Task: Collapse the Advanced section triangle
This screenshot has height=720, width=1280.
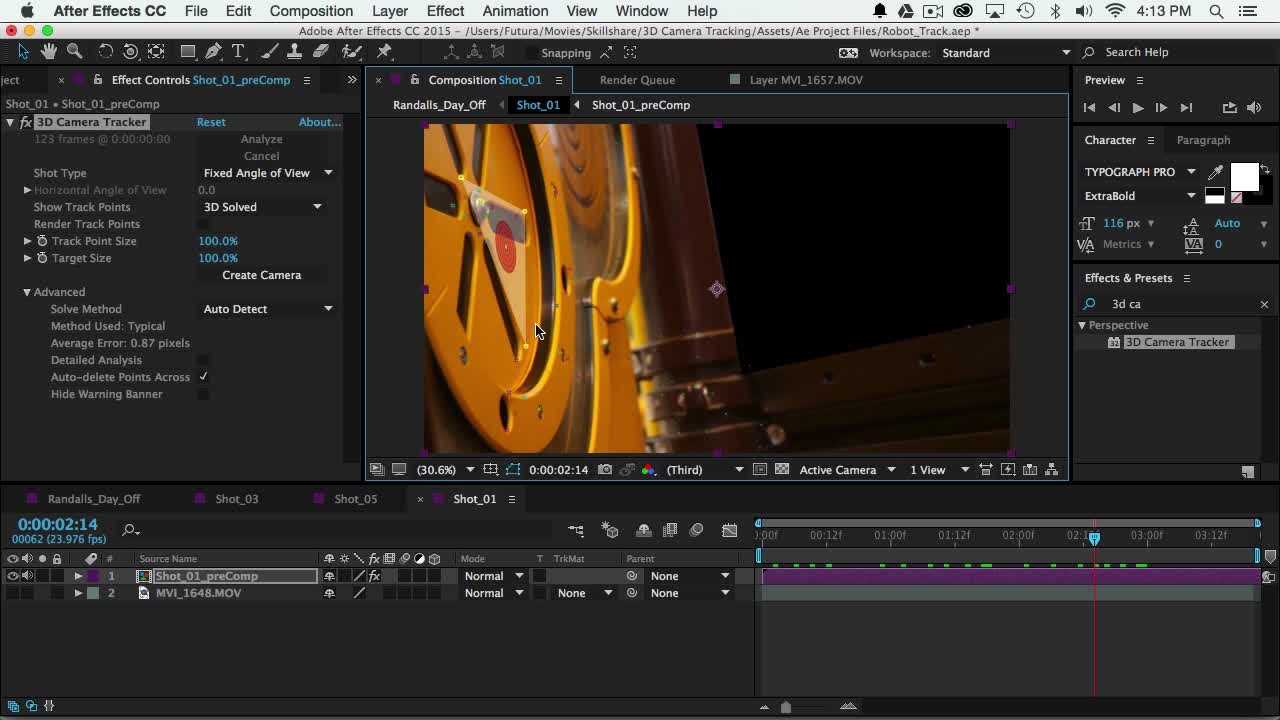Action: pos(27,292)
